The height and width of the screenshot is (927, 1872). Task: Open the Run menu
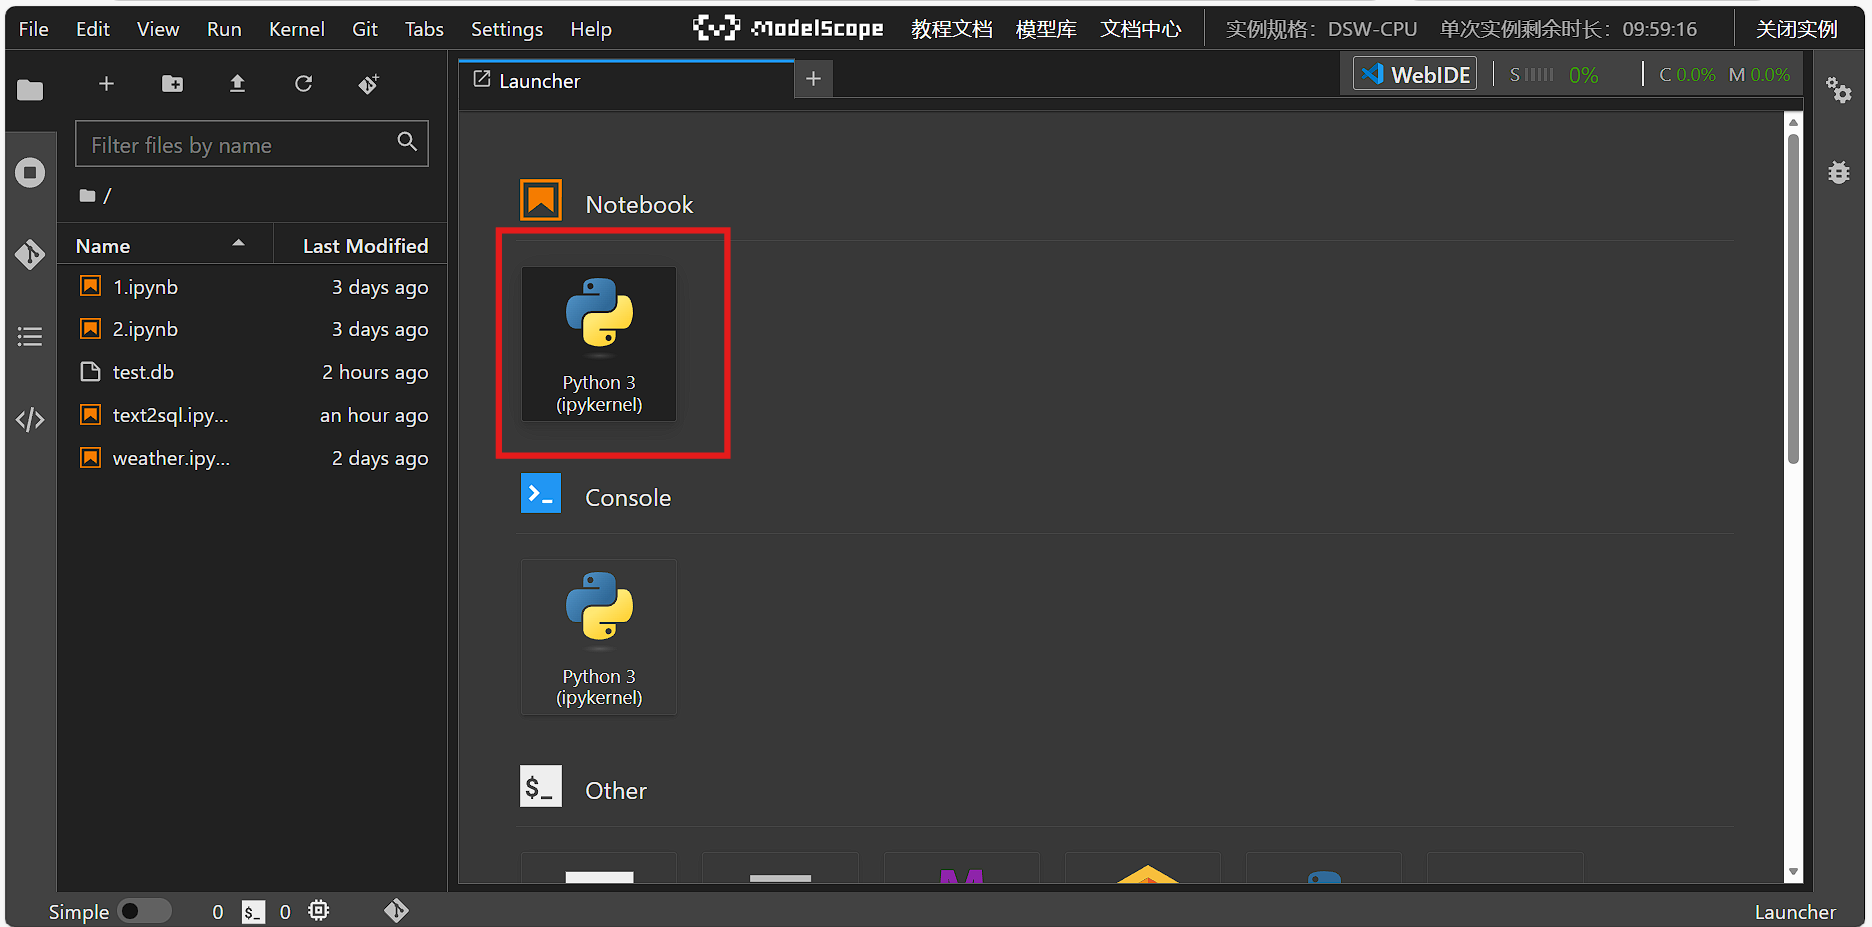224,29
